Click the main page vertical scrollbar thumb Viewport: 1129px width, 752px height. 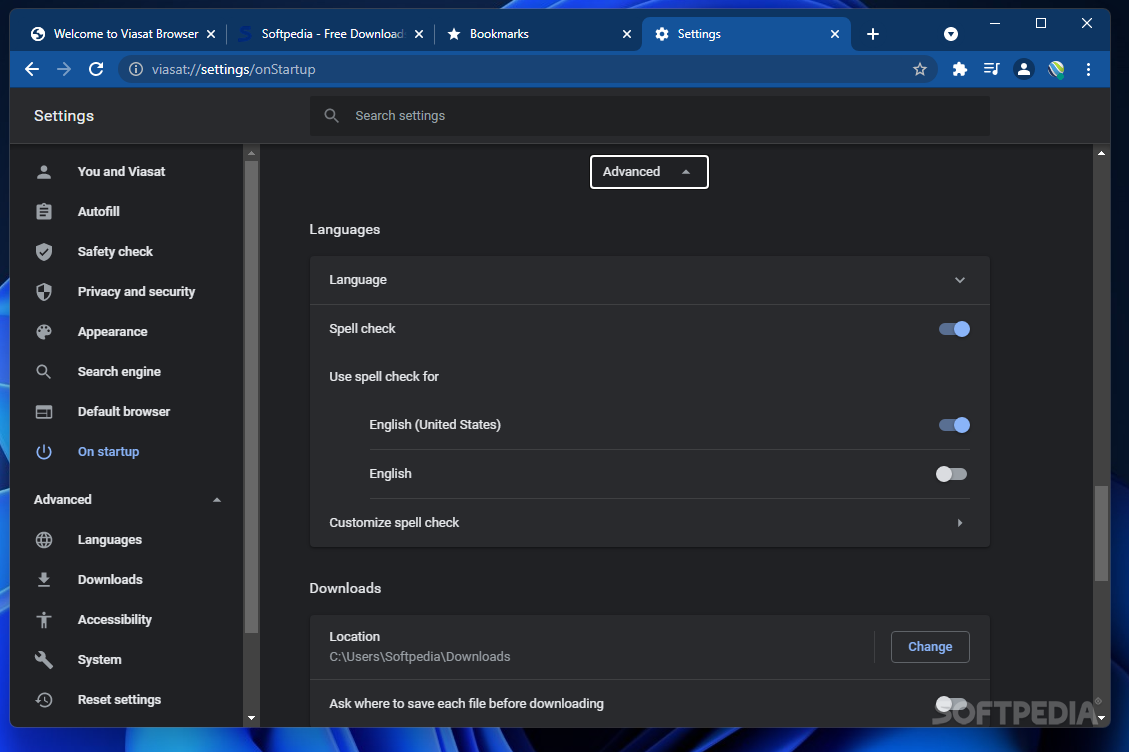1101,533
